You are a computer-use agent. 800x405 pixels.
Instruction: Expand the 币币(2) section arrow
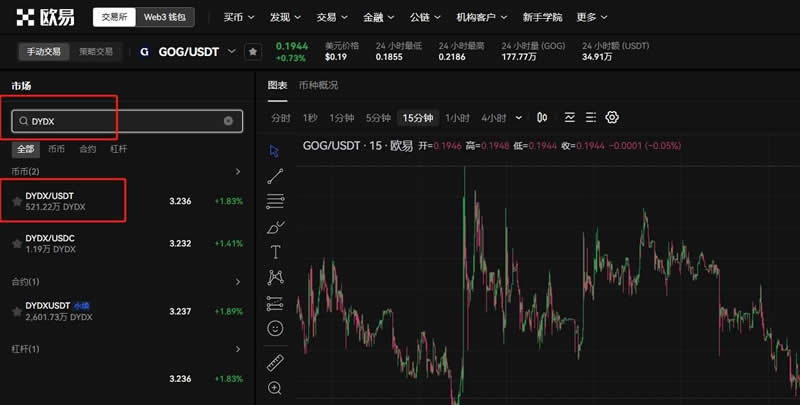tap(237, 172)
